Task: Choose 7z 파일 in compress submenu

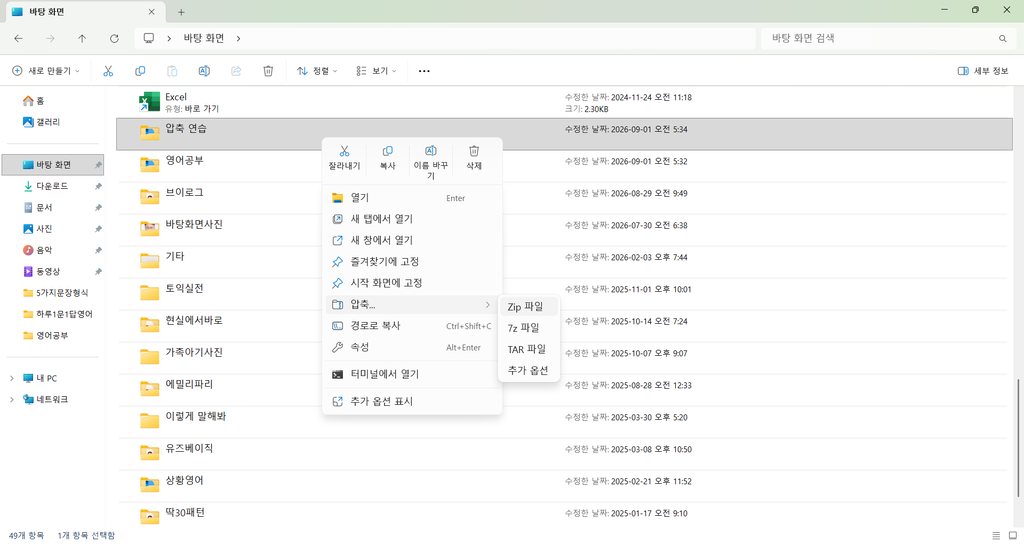Action: [529, 328]
